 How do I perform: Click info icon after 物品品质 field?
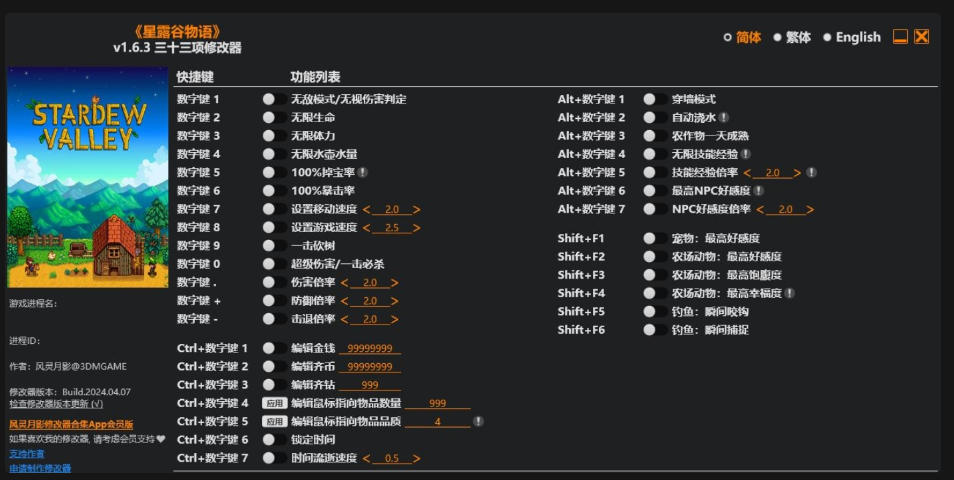pyautogui.click(x=478, y=421)
